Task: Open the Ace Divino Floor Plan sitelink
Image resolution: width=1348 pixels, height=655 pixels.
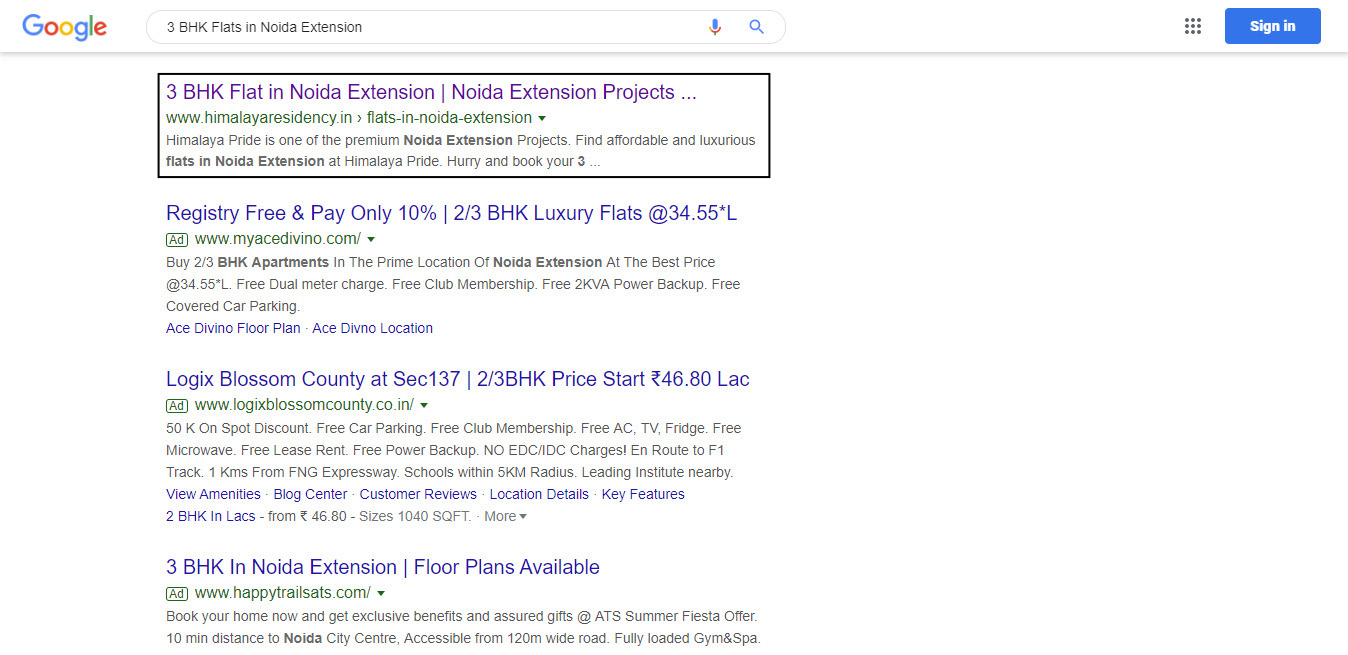Action: point(232,327)
